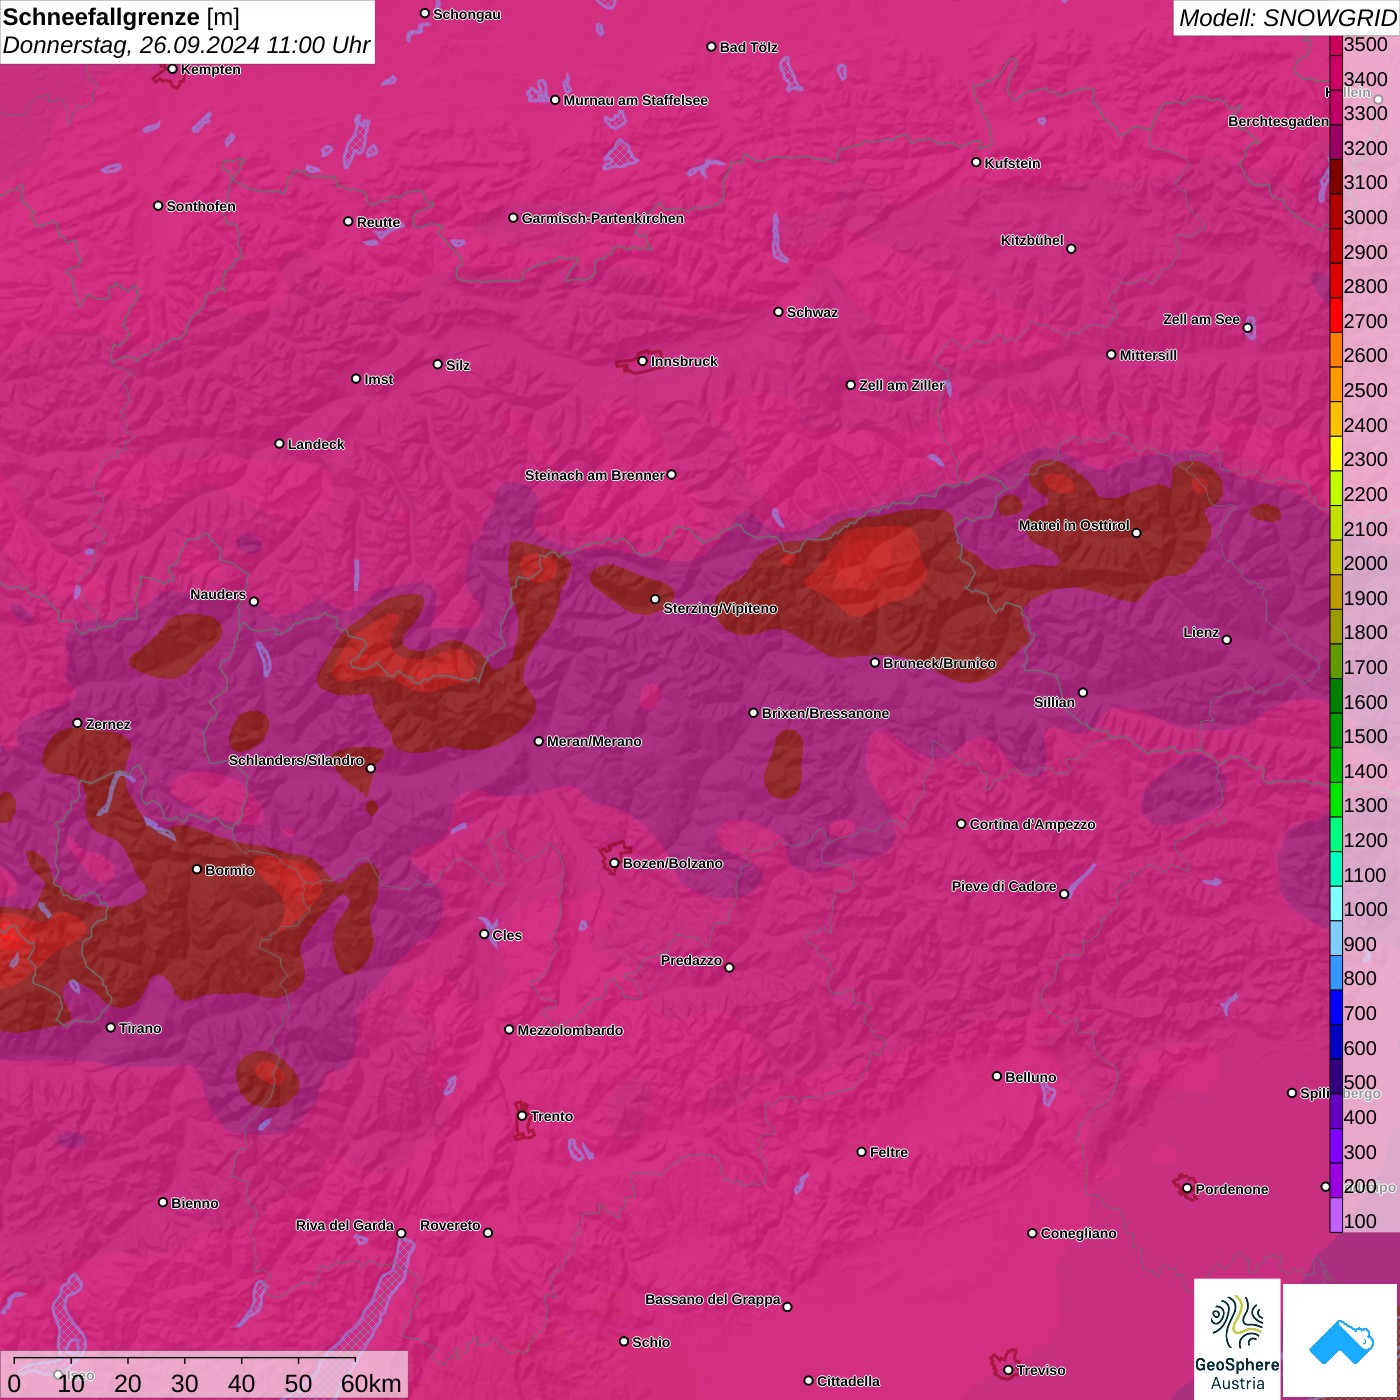
Task: Click the Landeck marker dot
Action: [x=280, y=444]
